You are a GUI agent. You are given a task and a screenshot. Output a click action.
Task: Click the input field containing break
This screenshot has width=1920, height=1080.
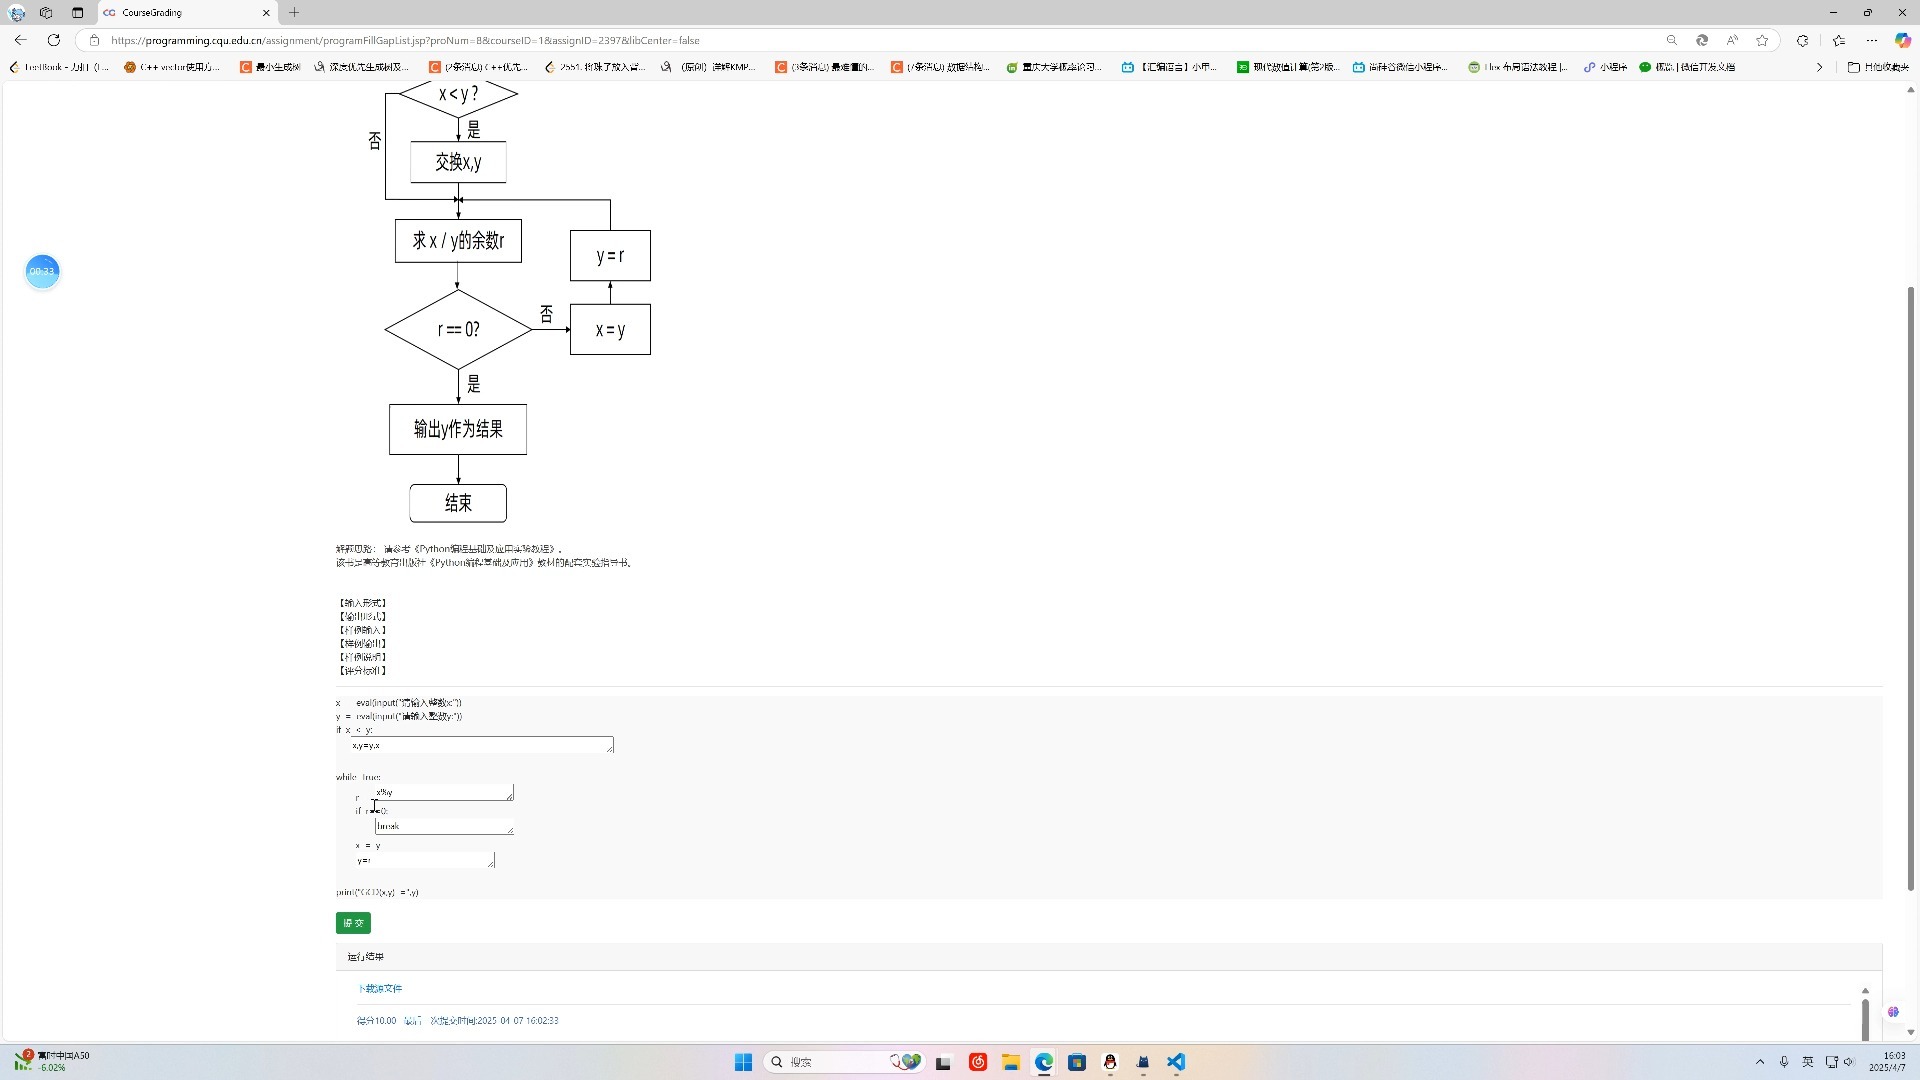click(443, 827)
